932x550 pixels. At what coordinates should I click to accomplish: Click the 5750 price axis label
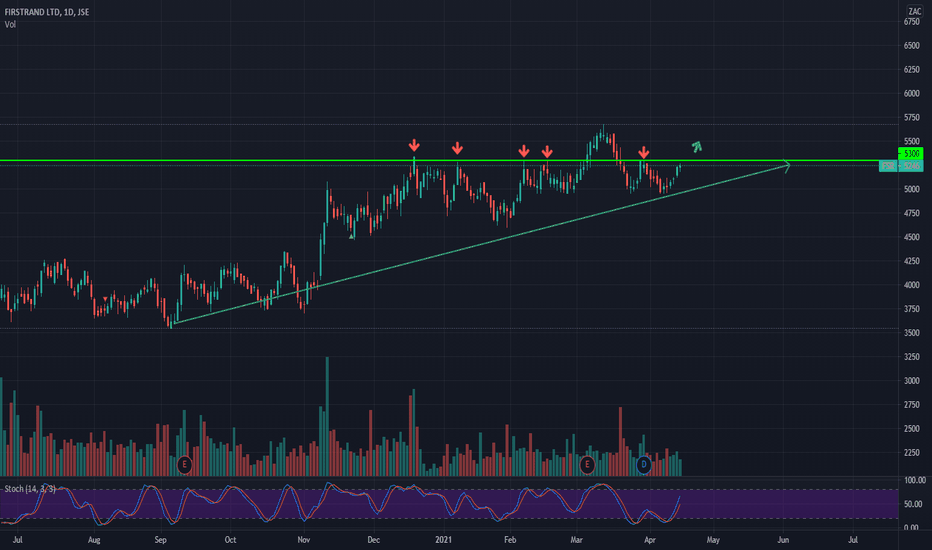911,118
